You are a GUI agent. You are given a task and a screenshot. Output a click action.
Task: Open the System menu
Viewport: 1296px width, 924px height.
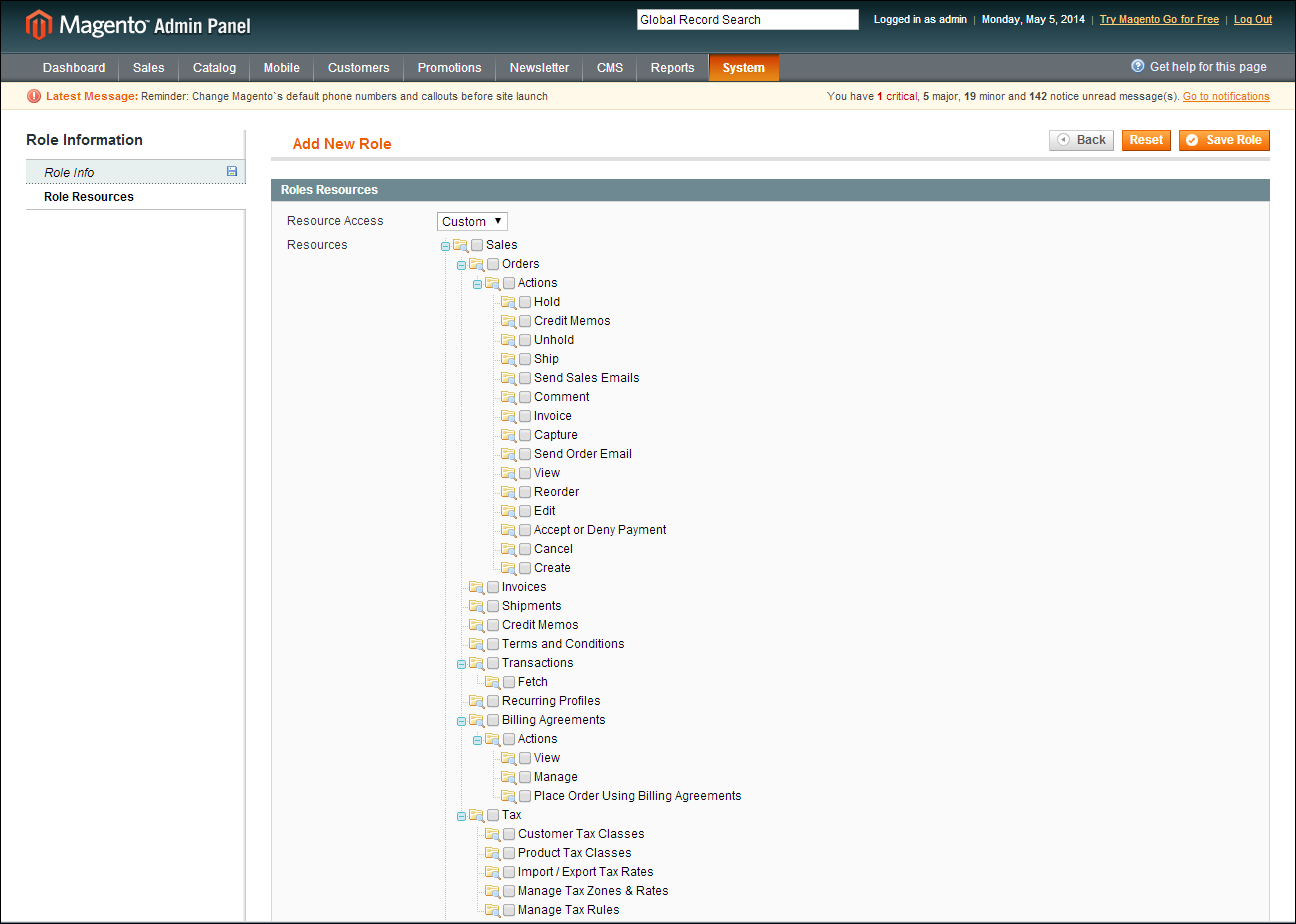tap(744, 68)
